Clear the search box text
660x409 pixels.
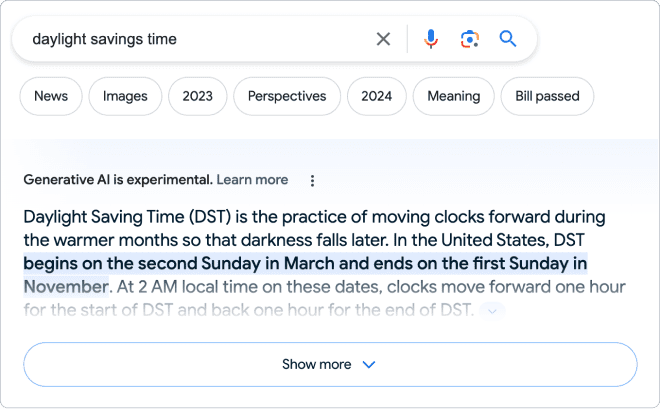(383, 39)
